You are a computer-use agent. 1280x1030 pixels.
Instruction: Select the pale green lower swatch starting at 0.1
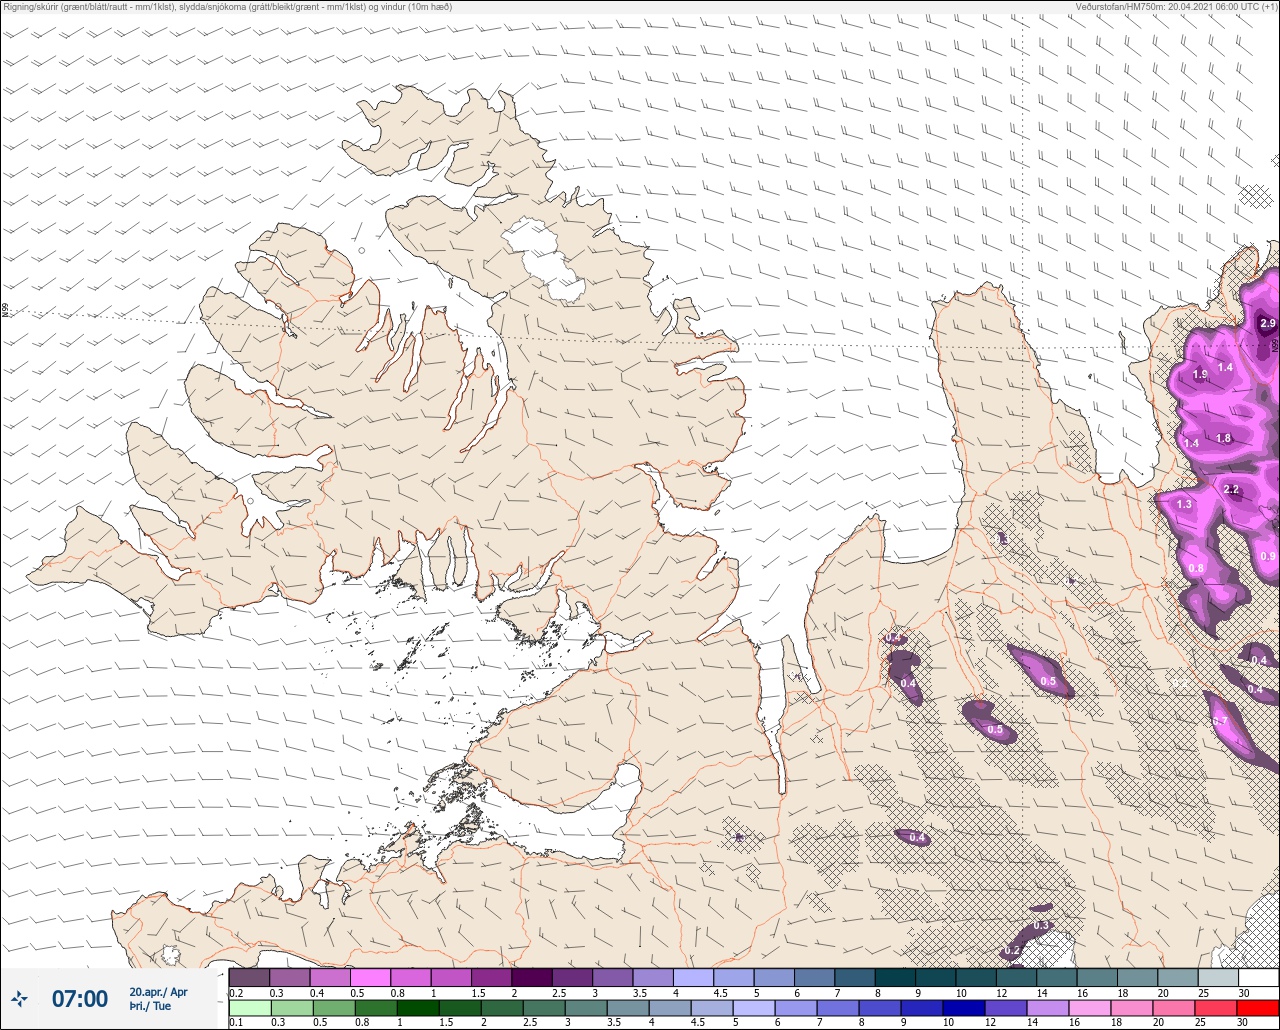(249, 1007)
